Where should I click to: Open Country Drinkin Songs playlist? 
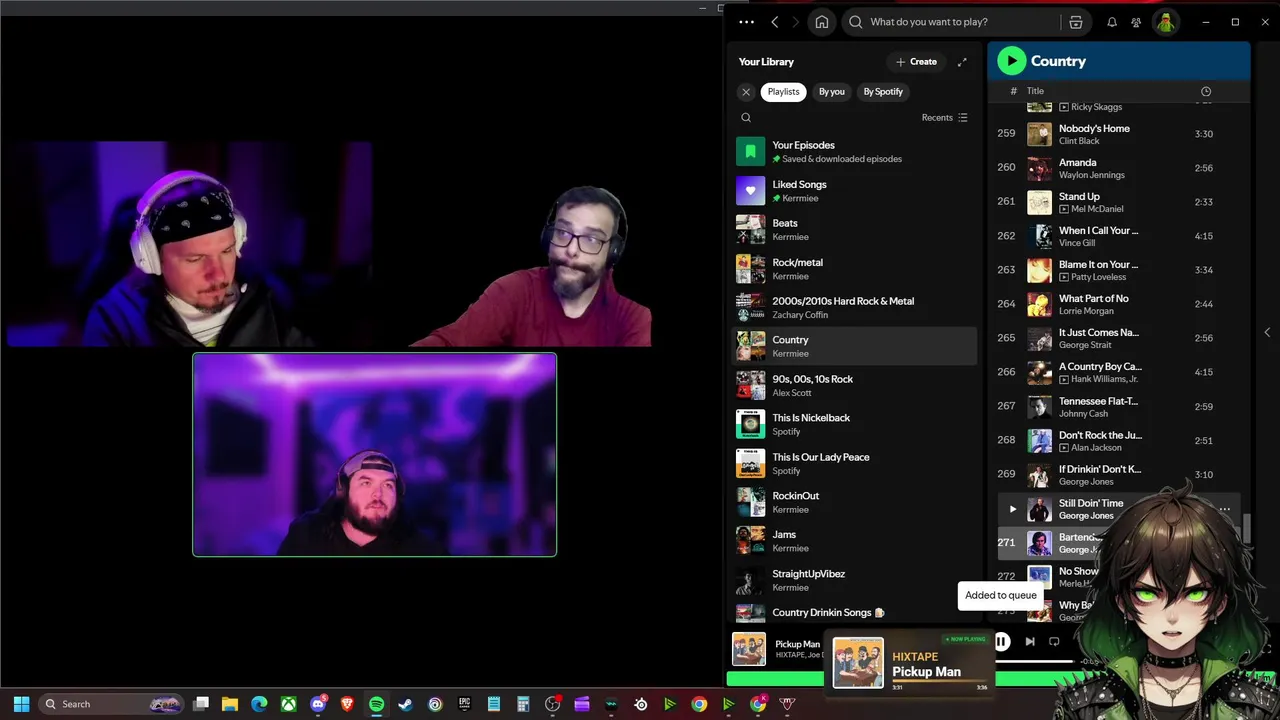click(855, 612)
